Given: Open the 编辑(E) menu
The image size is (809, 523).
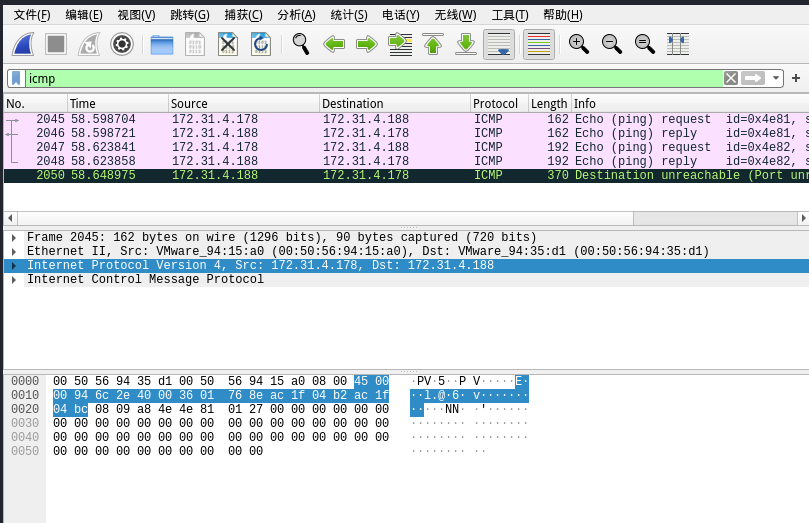Looking at the screenshot, I should 84,15.
